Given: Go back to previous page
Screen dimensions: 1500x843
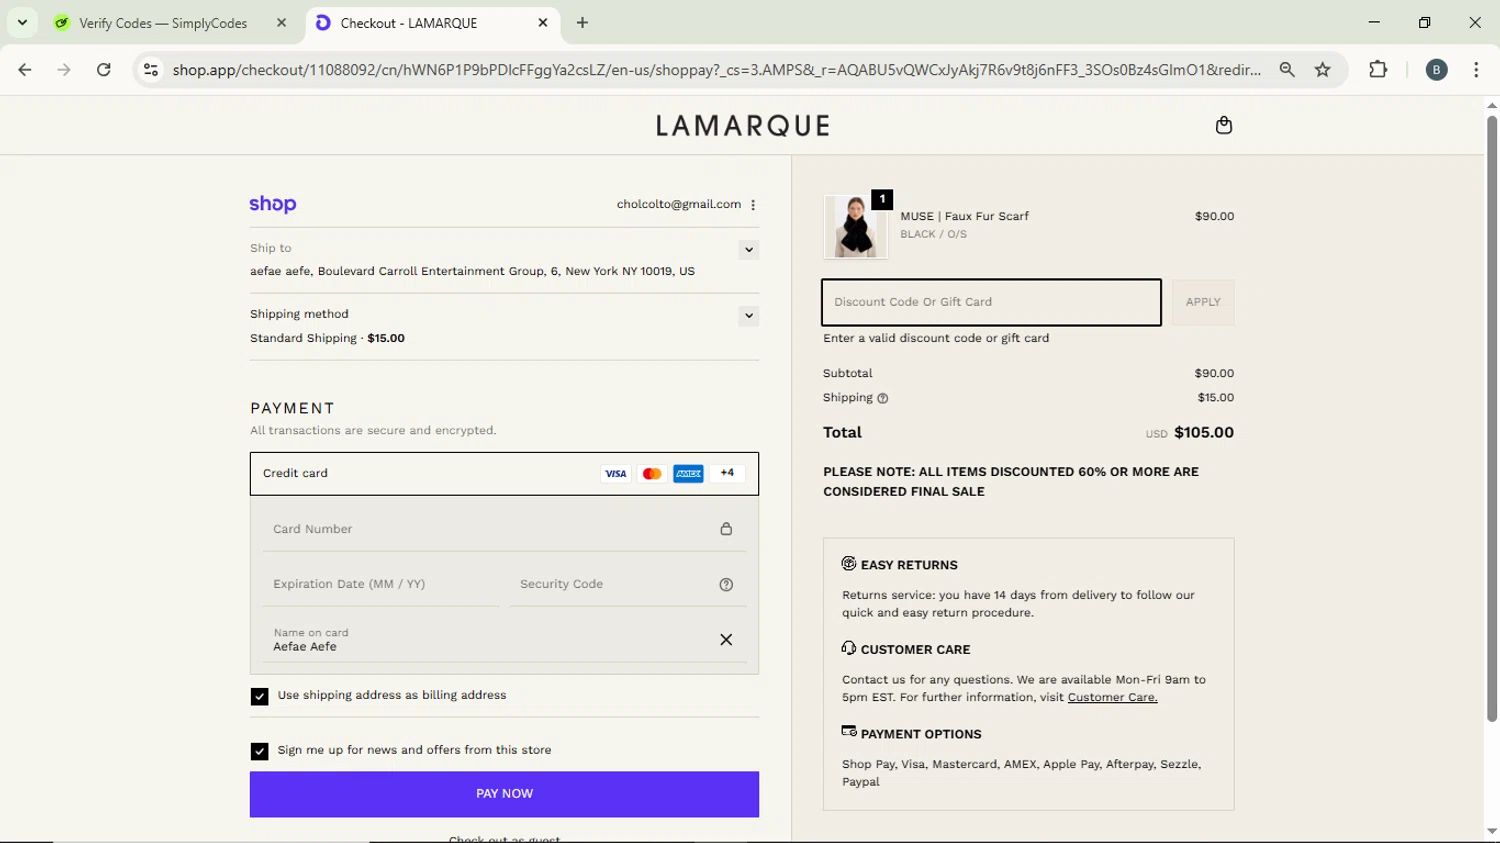Looking at the screenshot, I should tap(25, 70).
